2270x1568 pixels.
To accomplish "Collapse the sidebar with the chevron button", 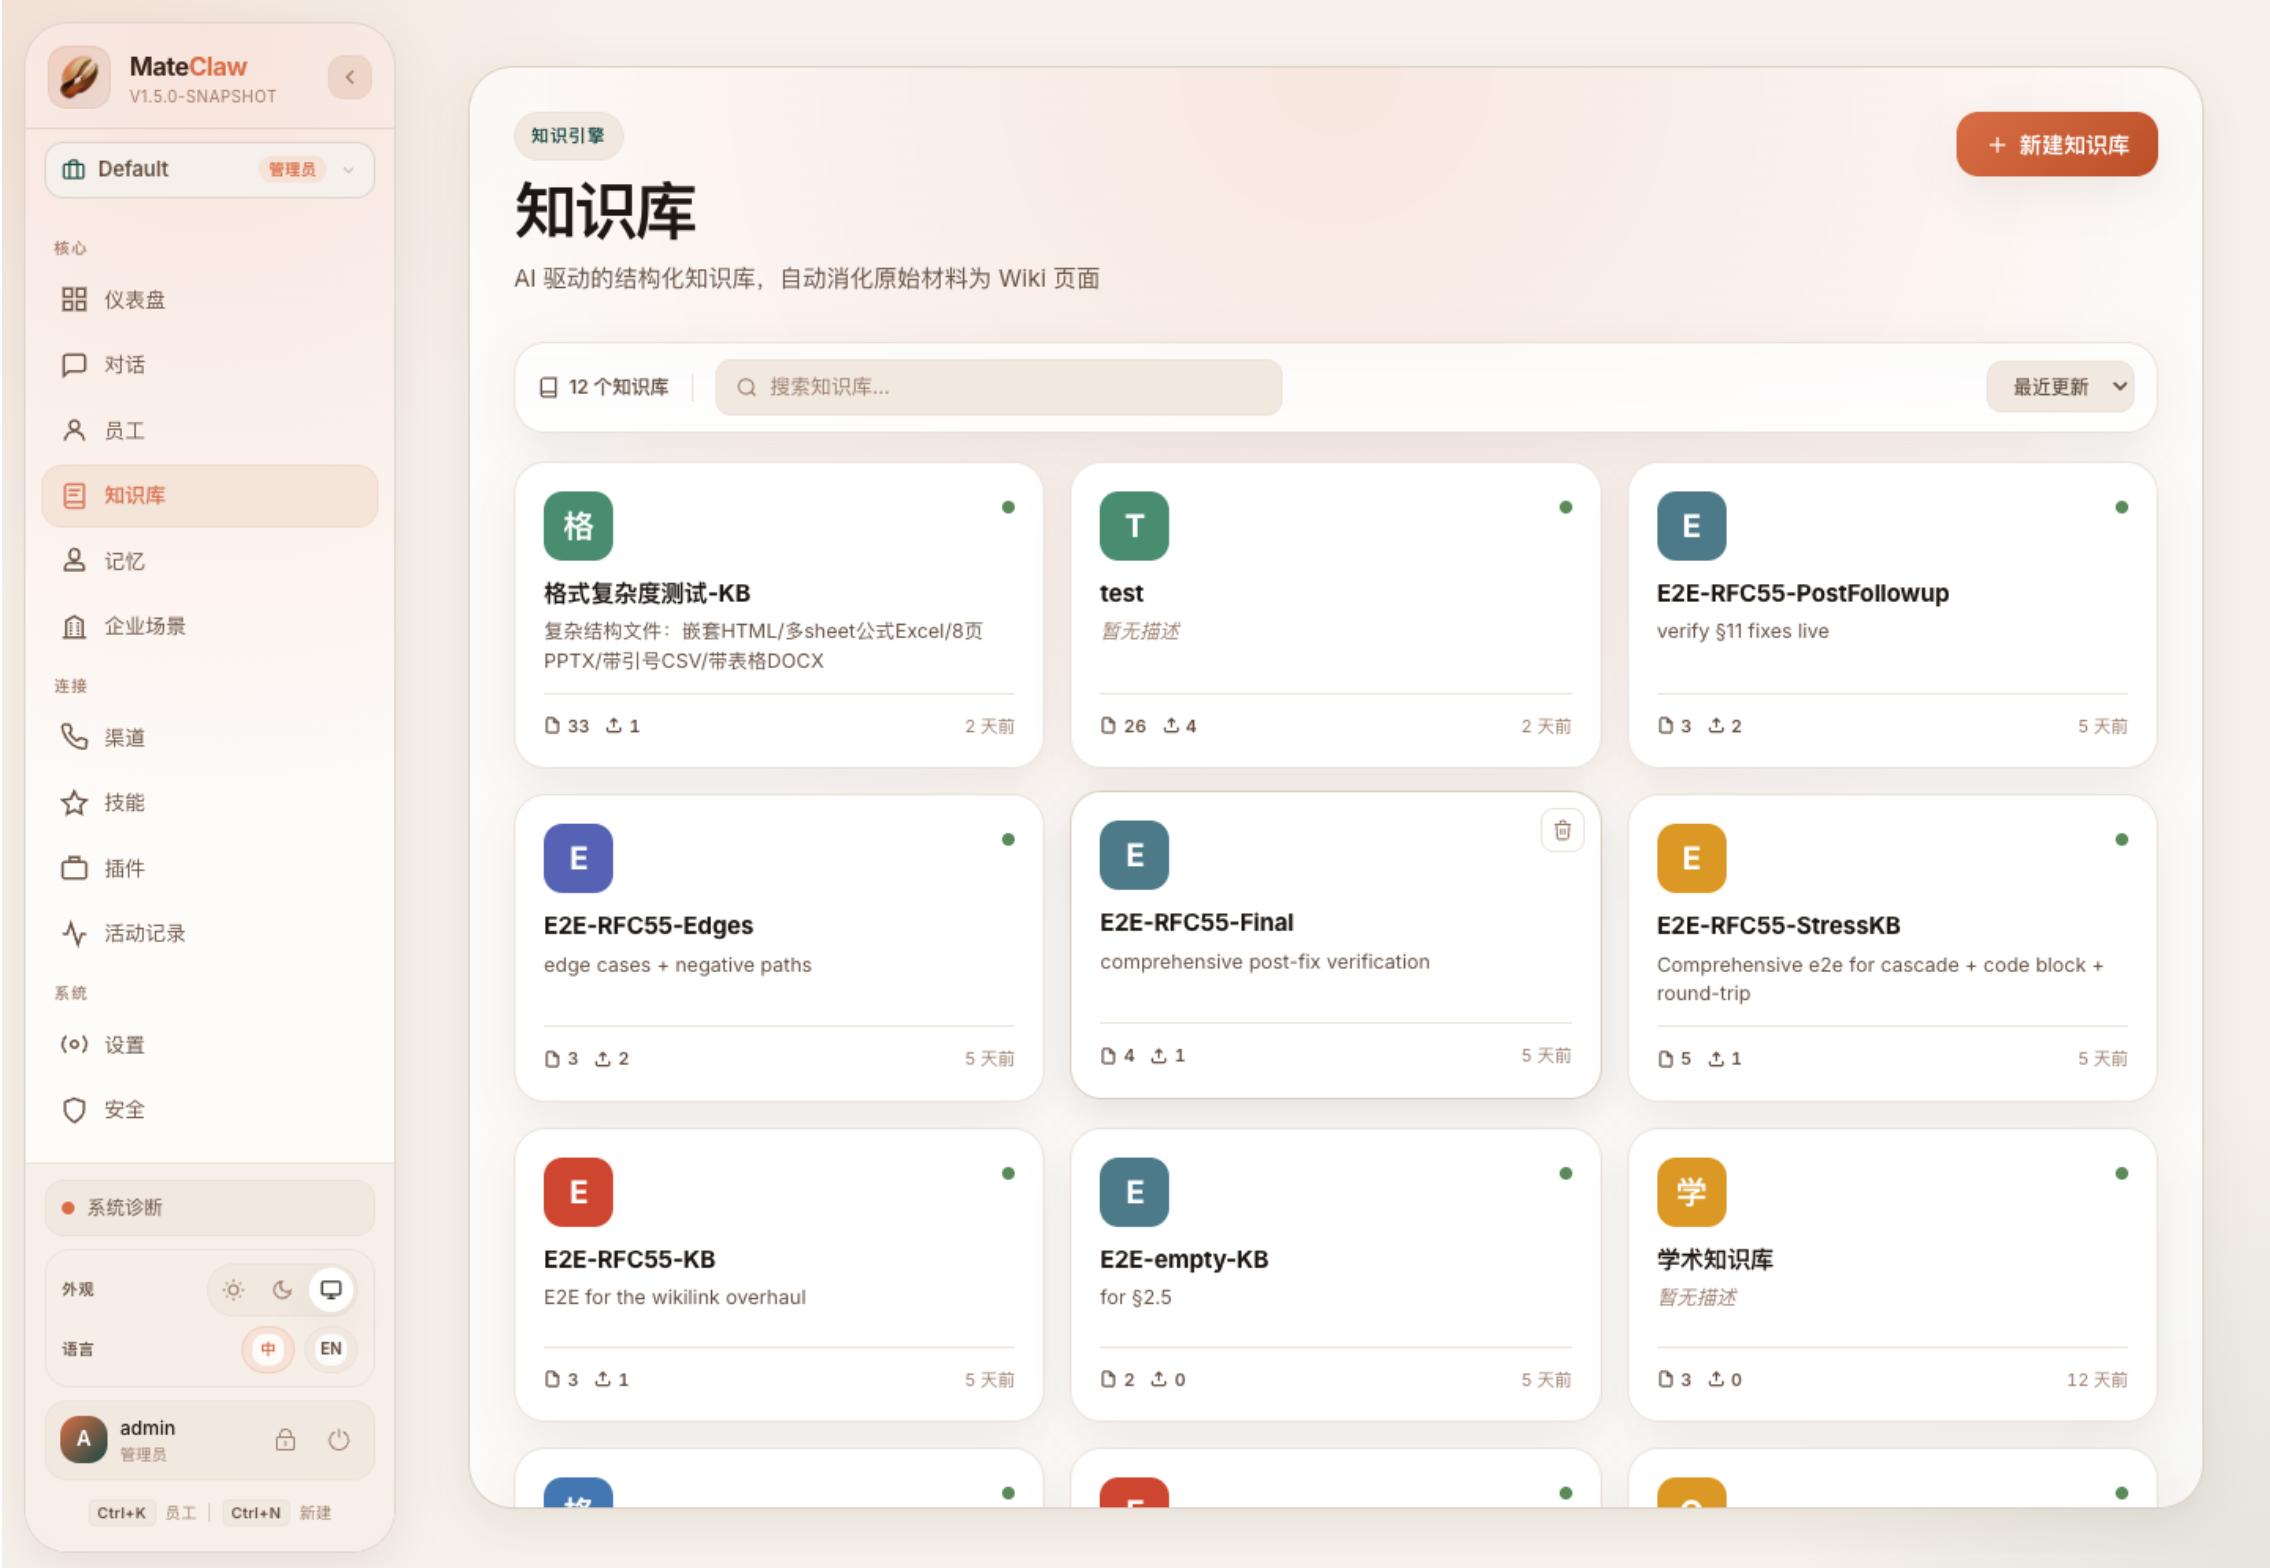I will coord(350,77).
